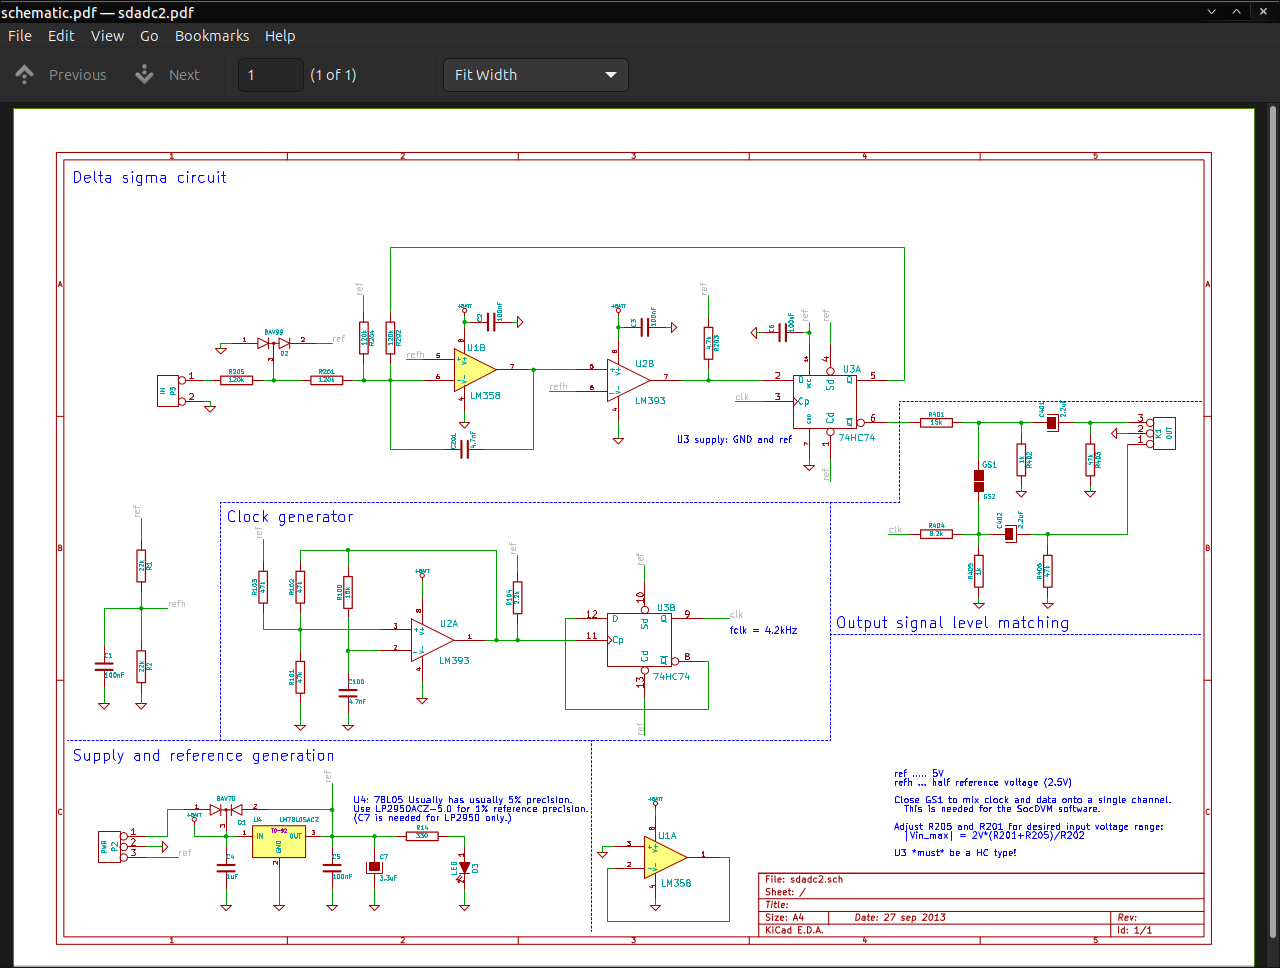
Task: Click 'U3 supply: GND and ref' note
Action: click(734, 440)
